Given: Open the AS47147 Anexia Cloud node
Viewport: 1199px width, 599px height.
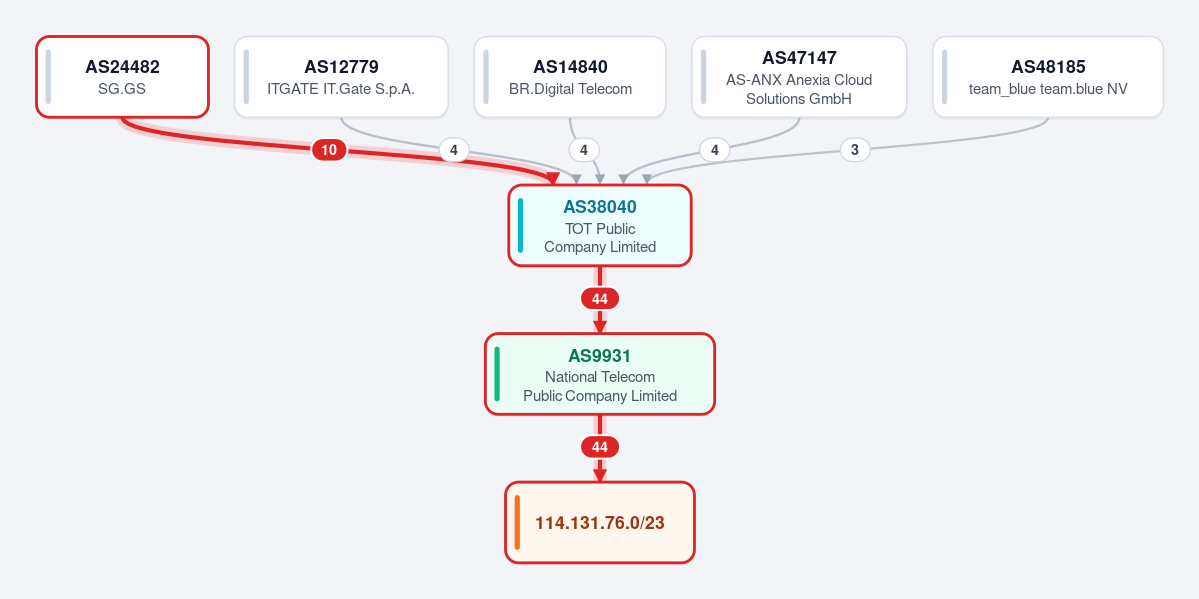Looking at the screenshot, I should click(799, 77).
